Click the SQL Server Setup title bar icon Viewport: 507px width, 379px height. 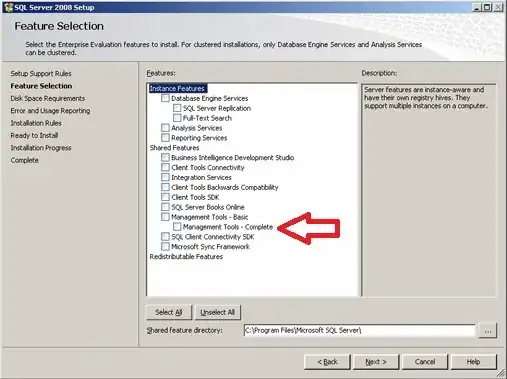8,7
